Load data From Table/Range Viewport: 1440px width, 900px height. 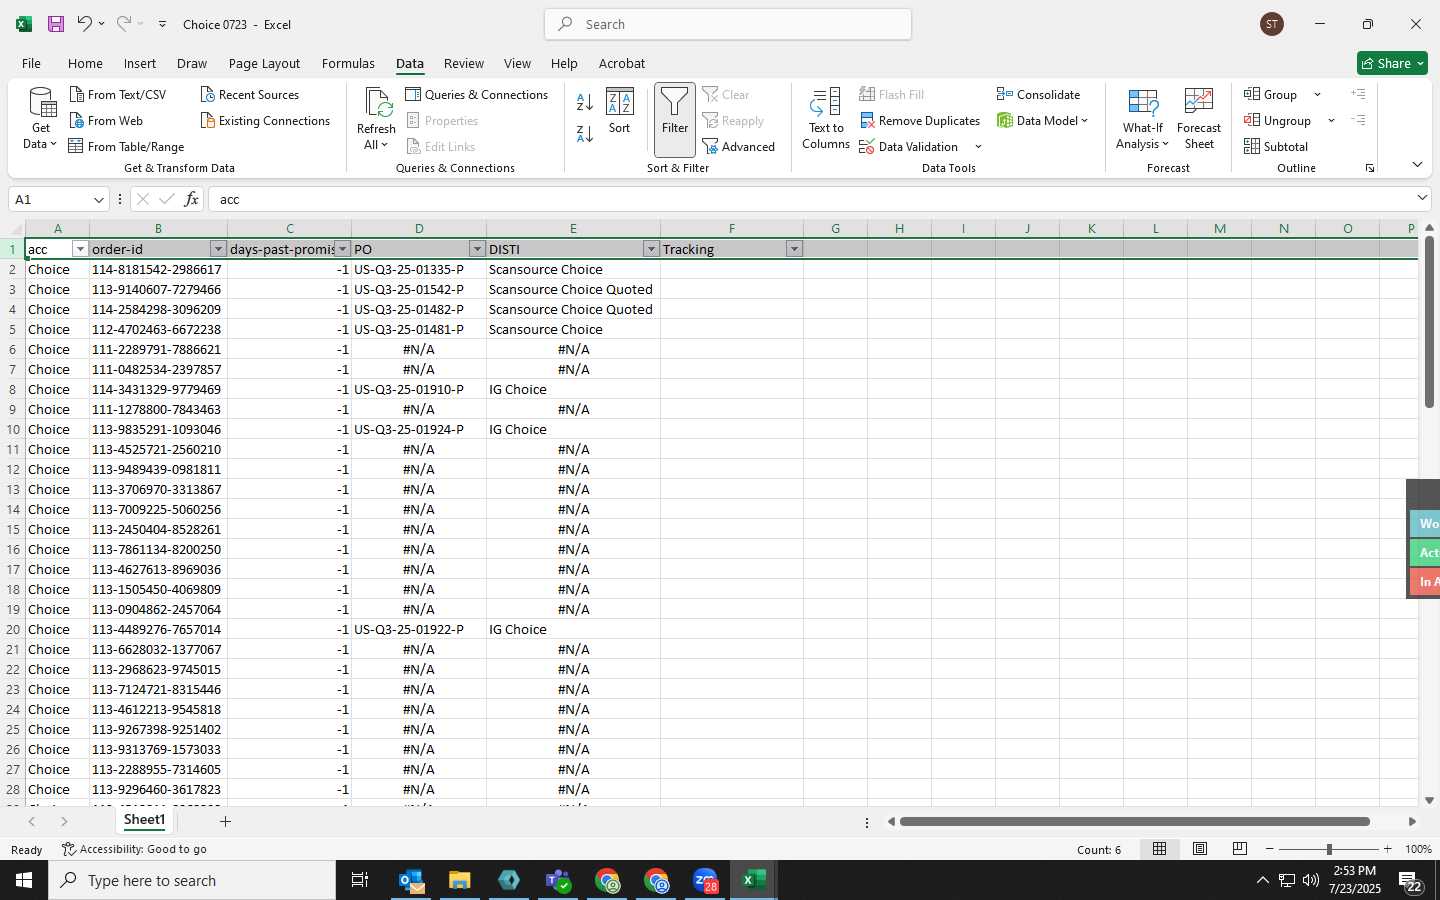[127, 146]
